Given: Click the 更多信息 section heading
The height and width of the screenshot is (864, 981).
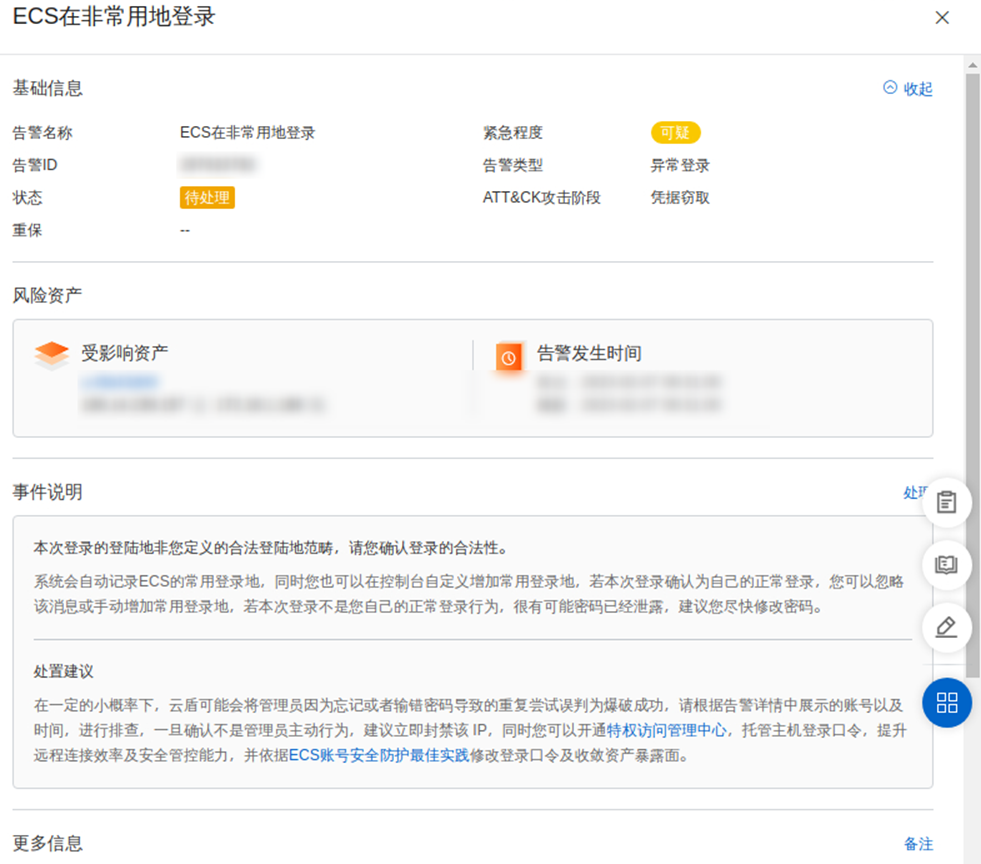Looking at the screenshot, I should (x=48, y=843).
